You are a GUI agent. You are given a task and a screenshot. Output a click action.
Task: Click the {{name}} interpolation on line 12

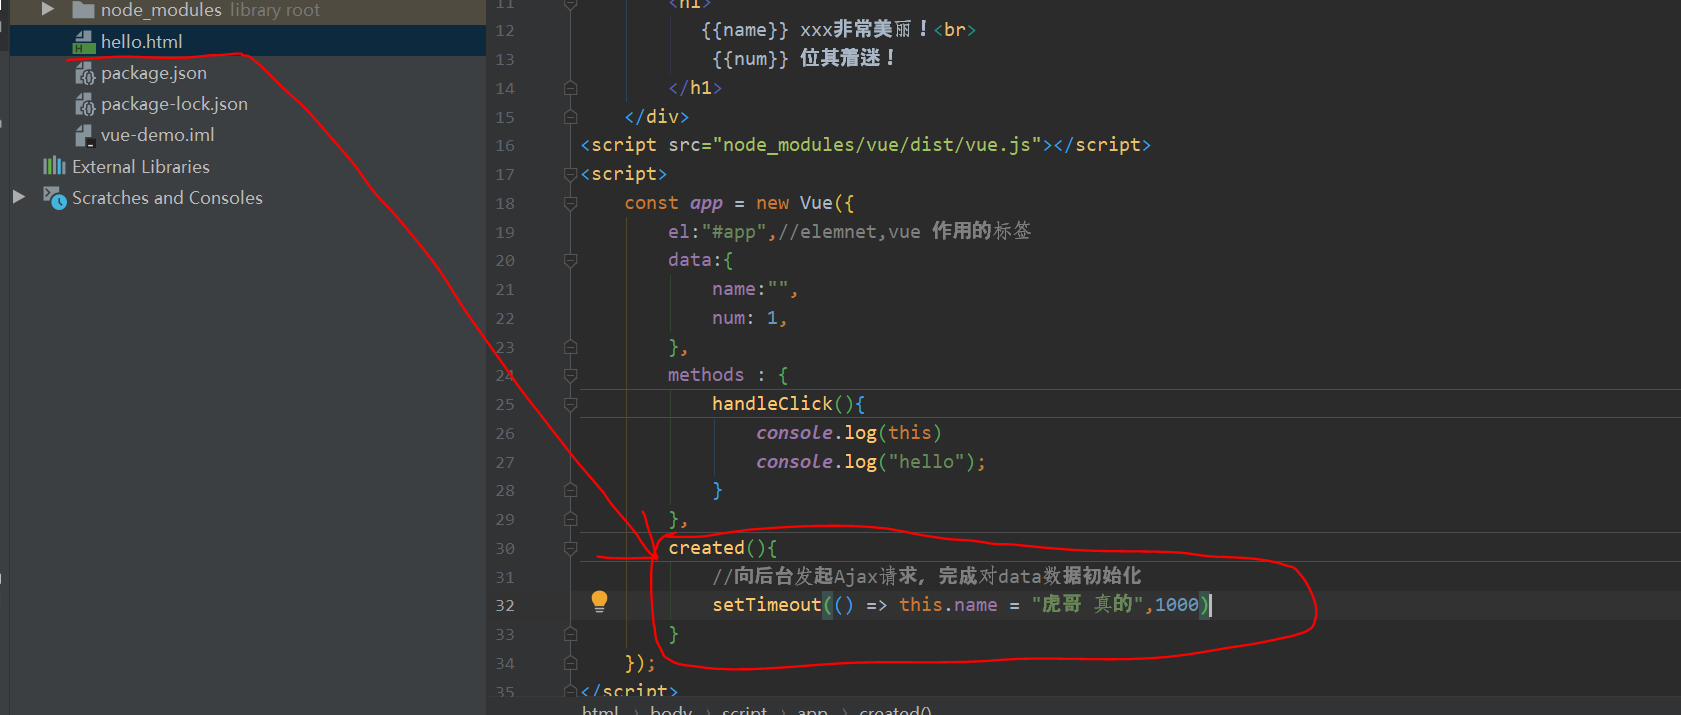745,30
